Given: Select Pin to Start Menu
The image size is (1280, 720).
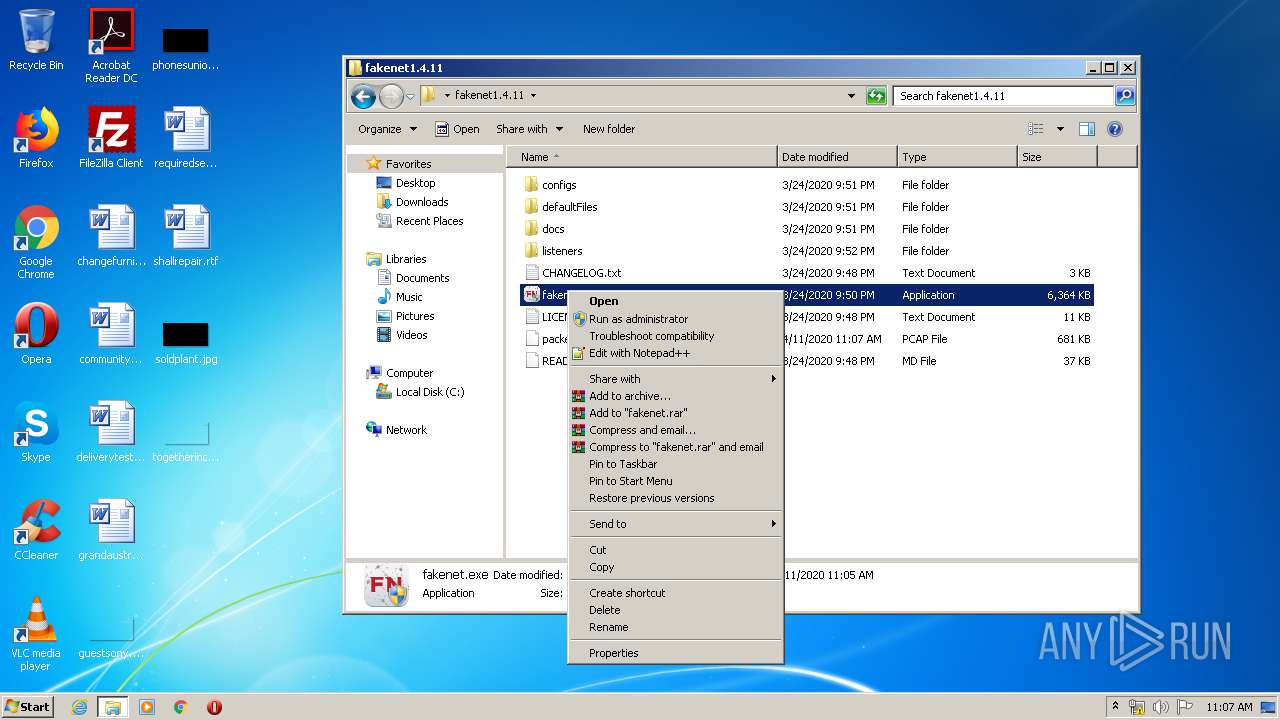Looking at the screenshot, I should tap(675, 481).
